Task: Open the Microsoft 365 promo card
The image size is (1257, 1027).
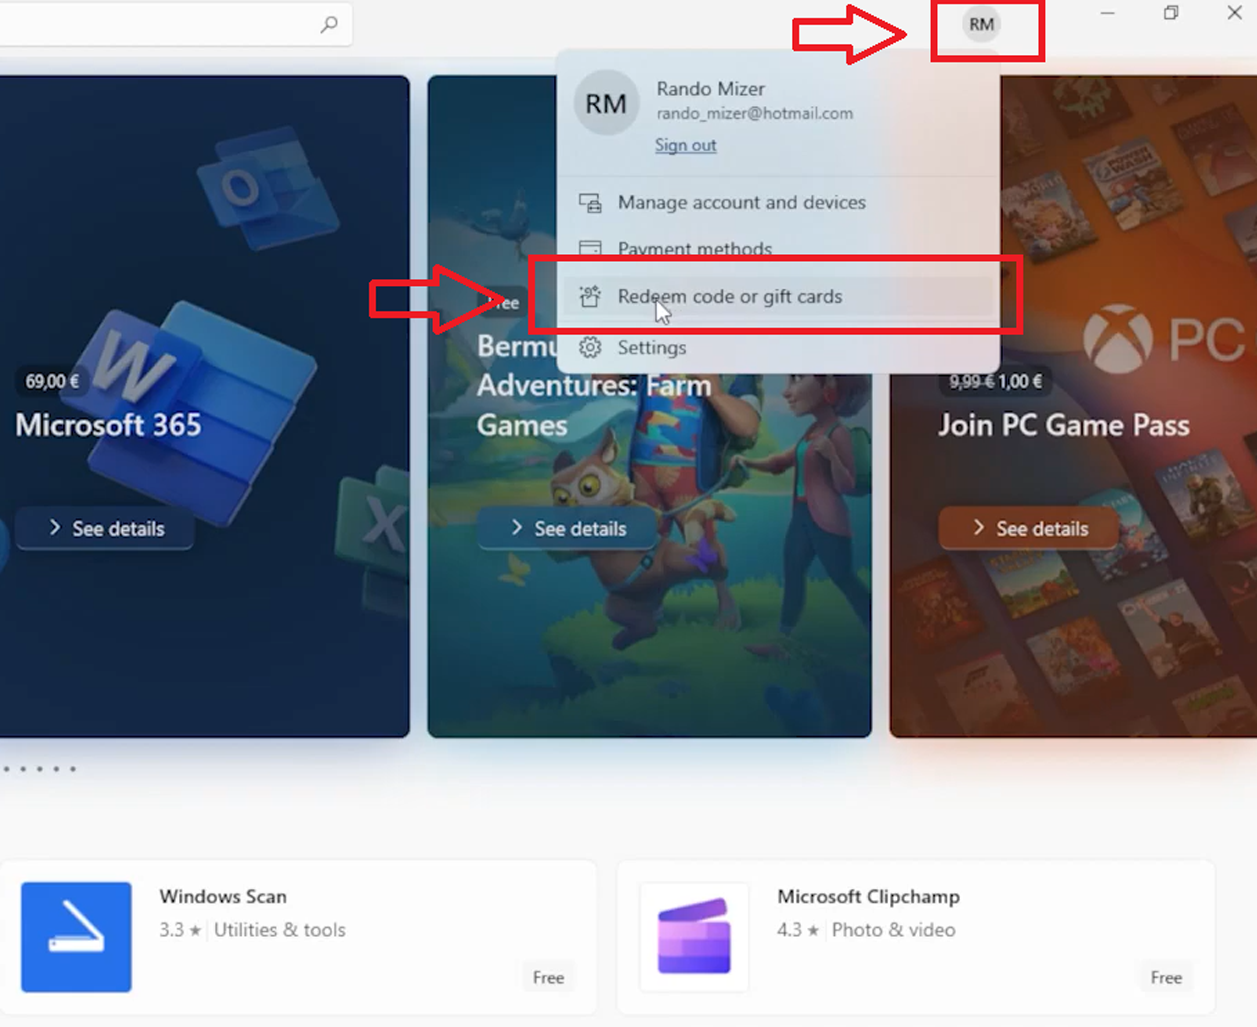Action: click(x=204, y=406)
